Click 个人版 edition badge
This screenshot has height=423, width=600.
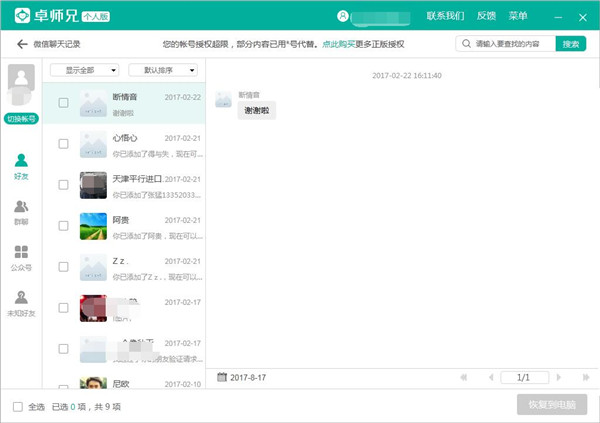pyautogui.click(x=96, y=16)
